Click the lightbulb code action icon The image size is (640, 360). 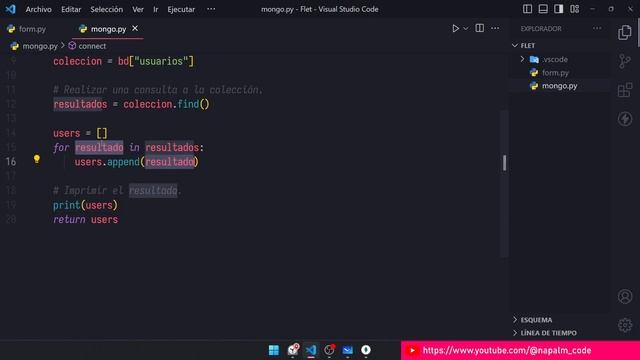37,159
